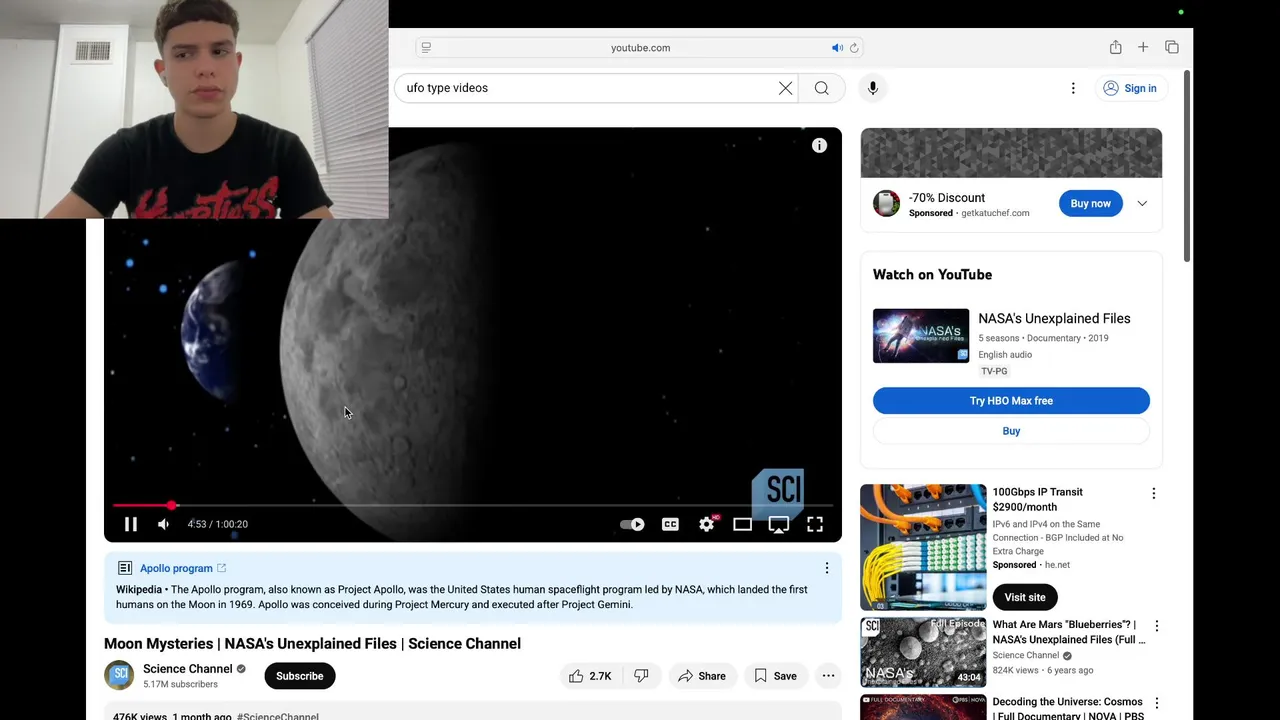1280x720 pixels.
Task: Open AirPlay casting icon
Action: 779,524
